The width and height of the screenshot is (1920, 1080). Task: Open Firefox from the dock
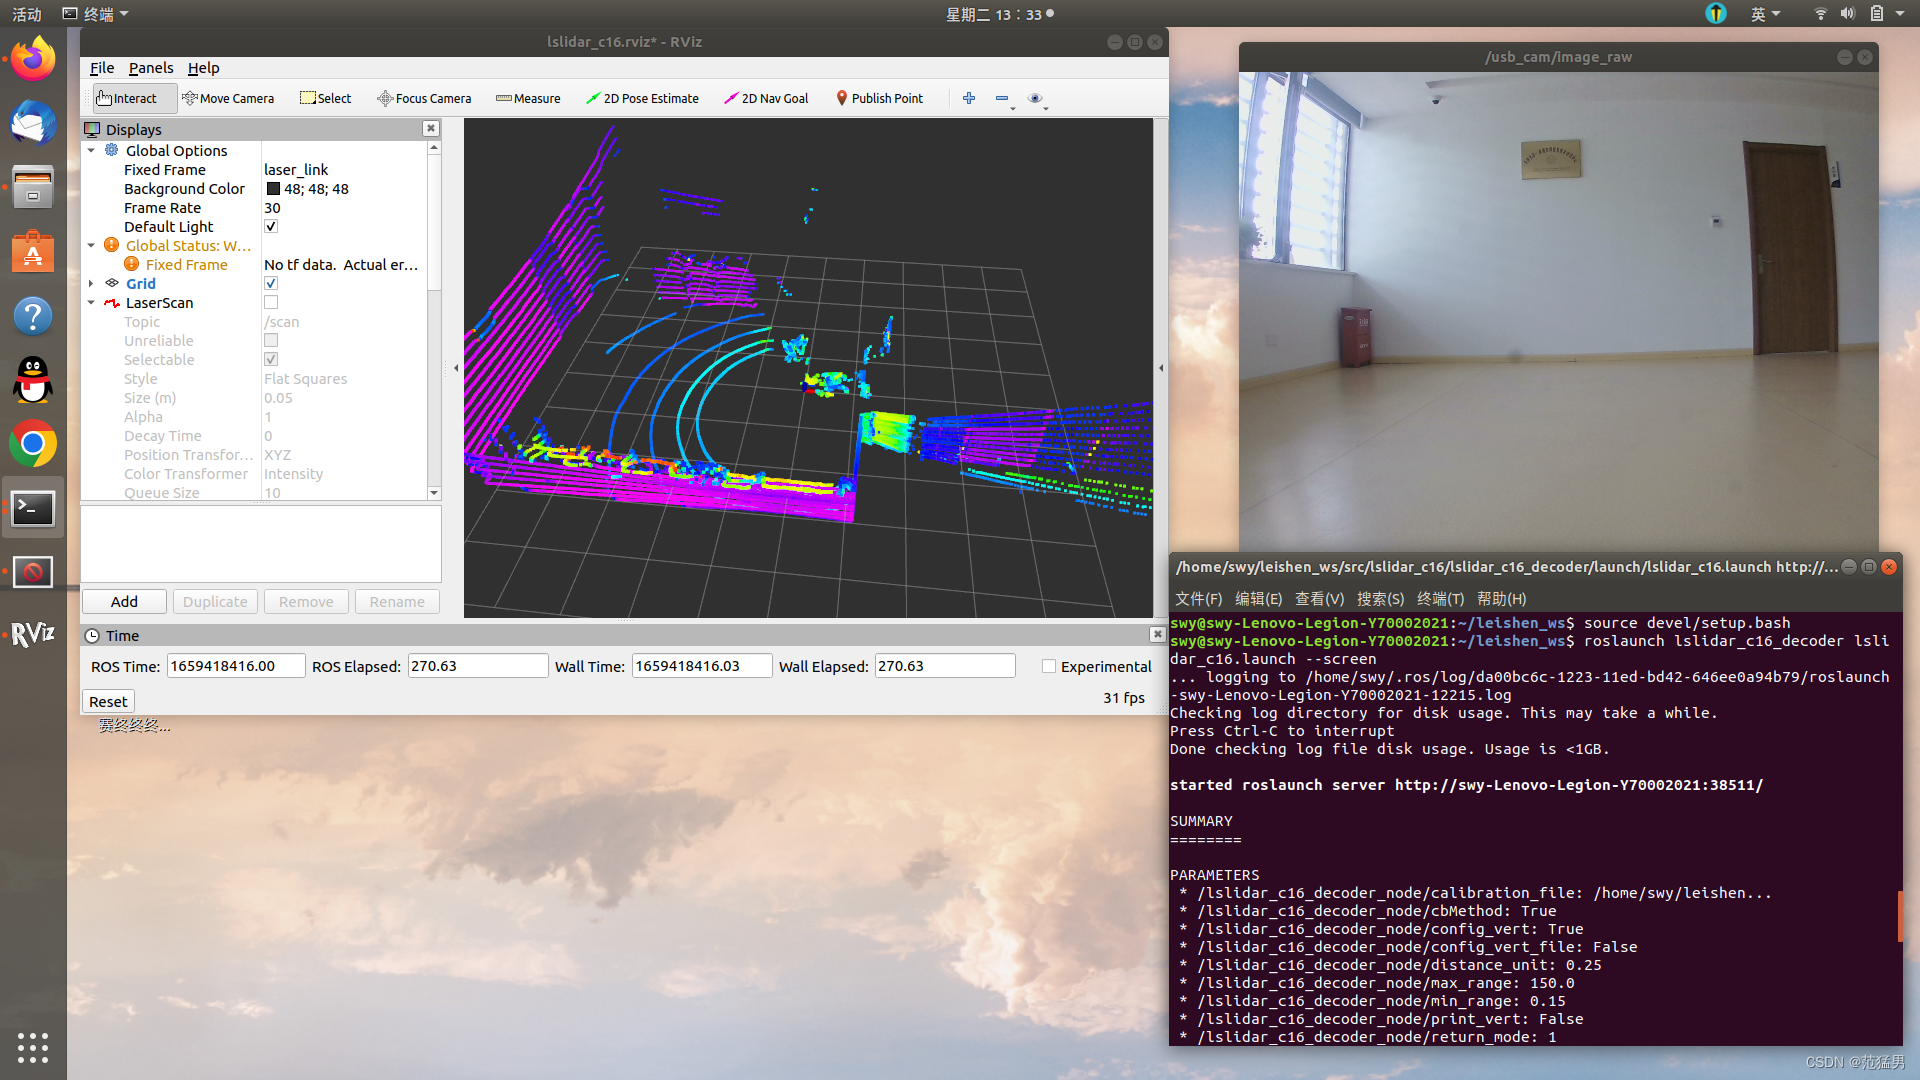tap(33, 59)
